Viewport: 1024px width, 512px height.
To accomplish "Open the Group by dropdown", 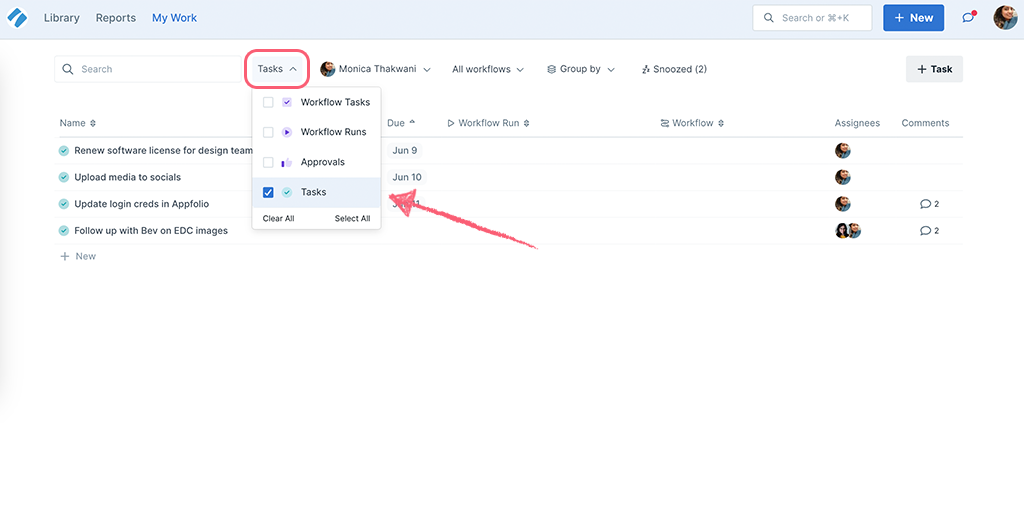I will click(x=581, y=69).
